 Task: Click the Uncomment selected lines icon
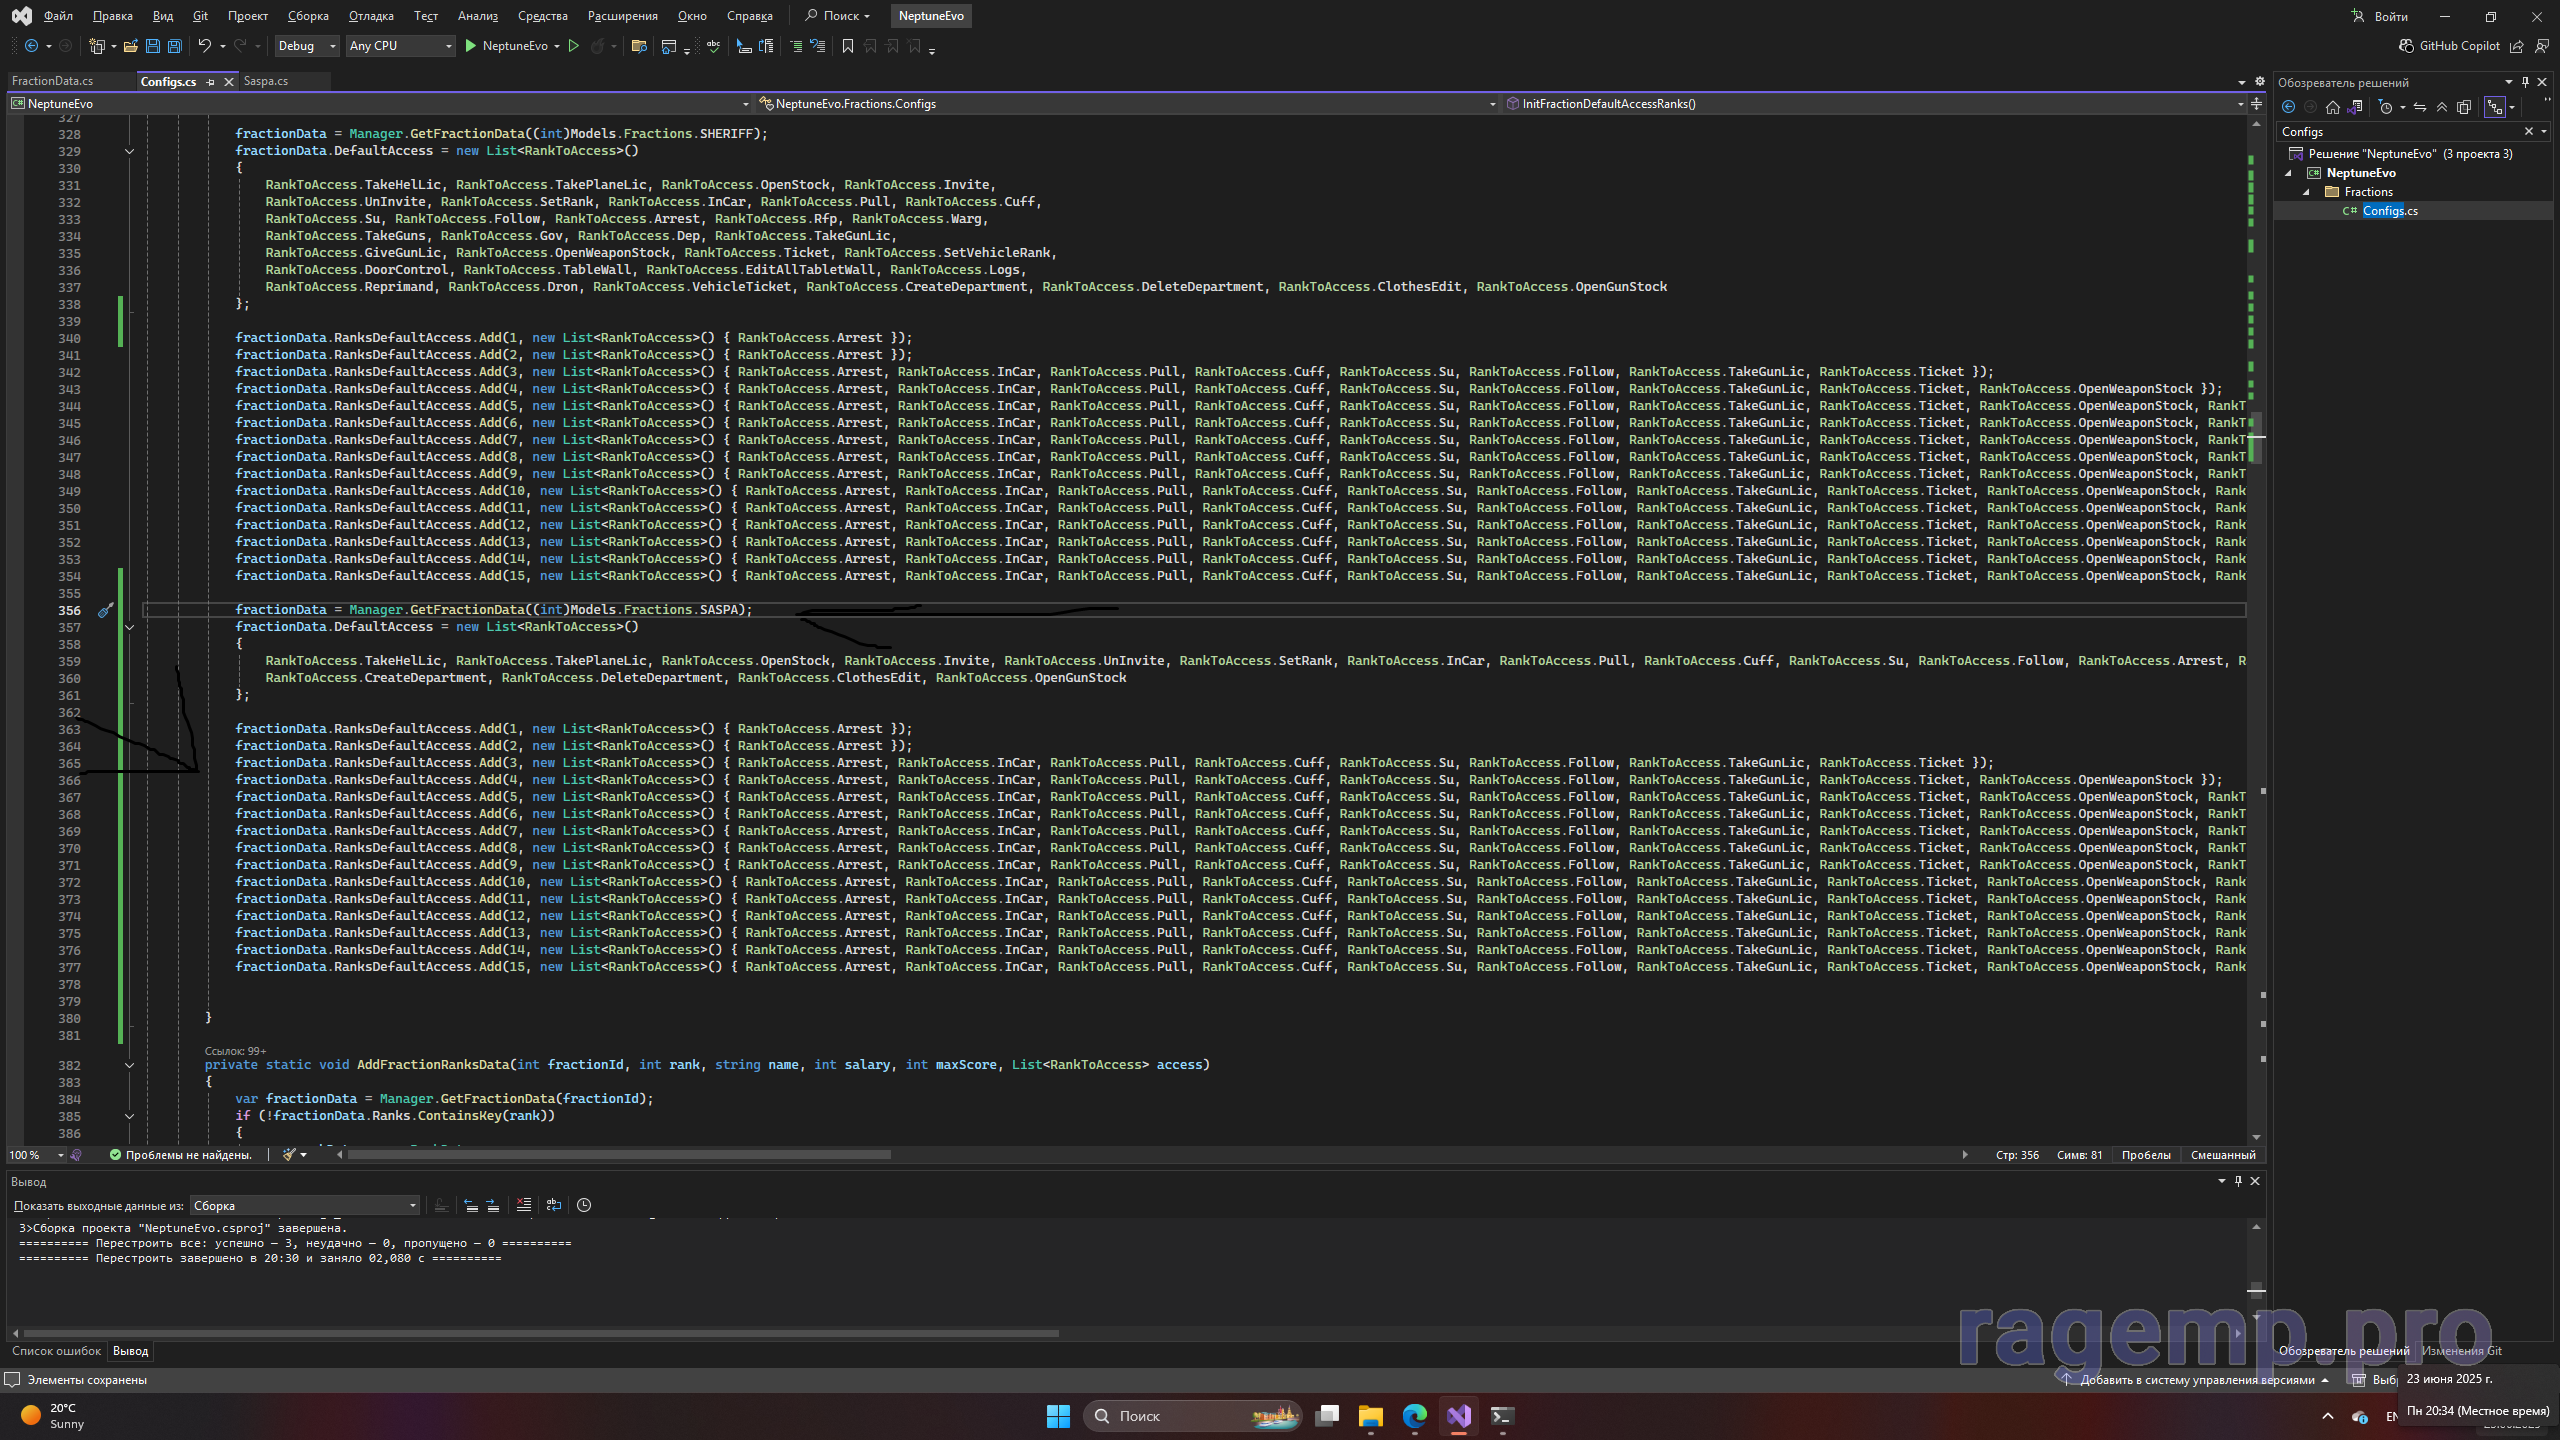coord(818,46)
